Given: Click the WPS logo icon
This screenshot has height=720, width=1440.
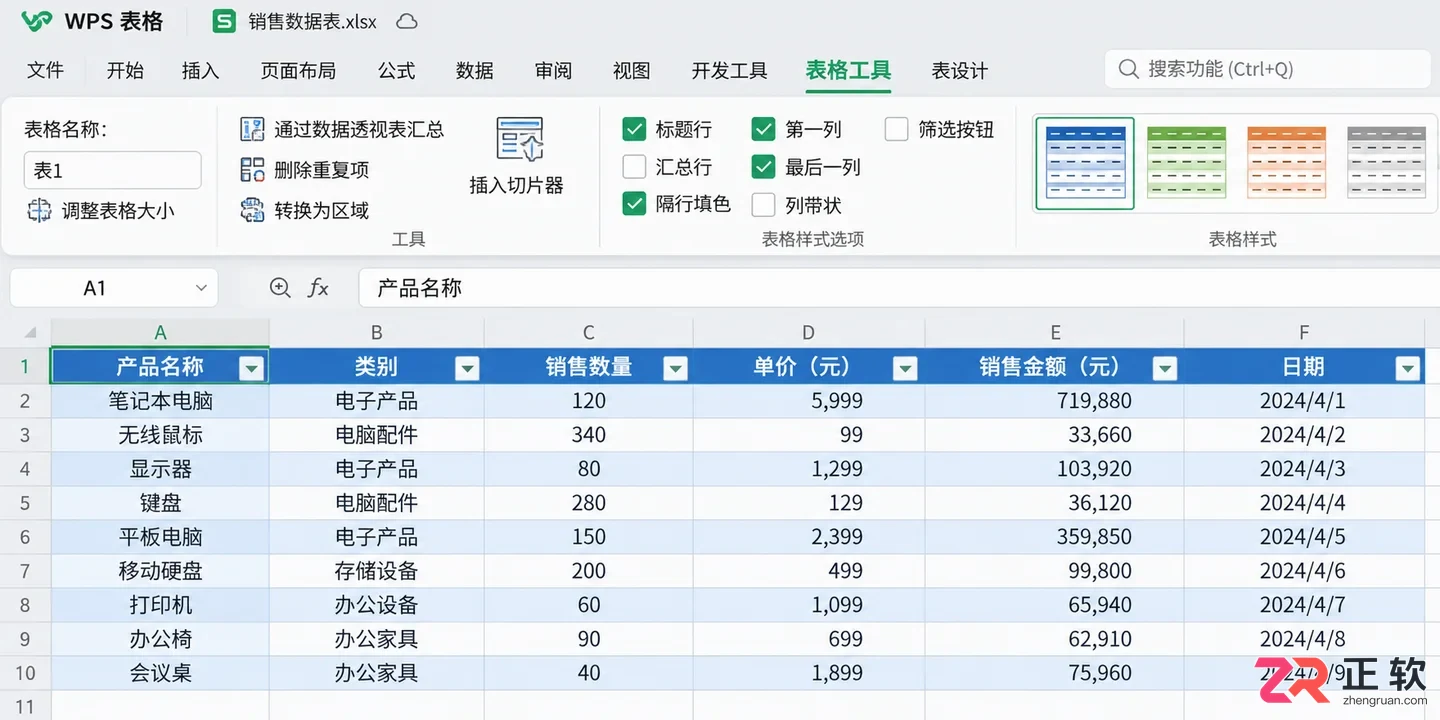Looking at the screenshot, I should point(37,21).
